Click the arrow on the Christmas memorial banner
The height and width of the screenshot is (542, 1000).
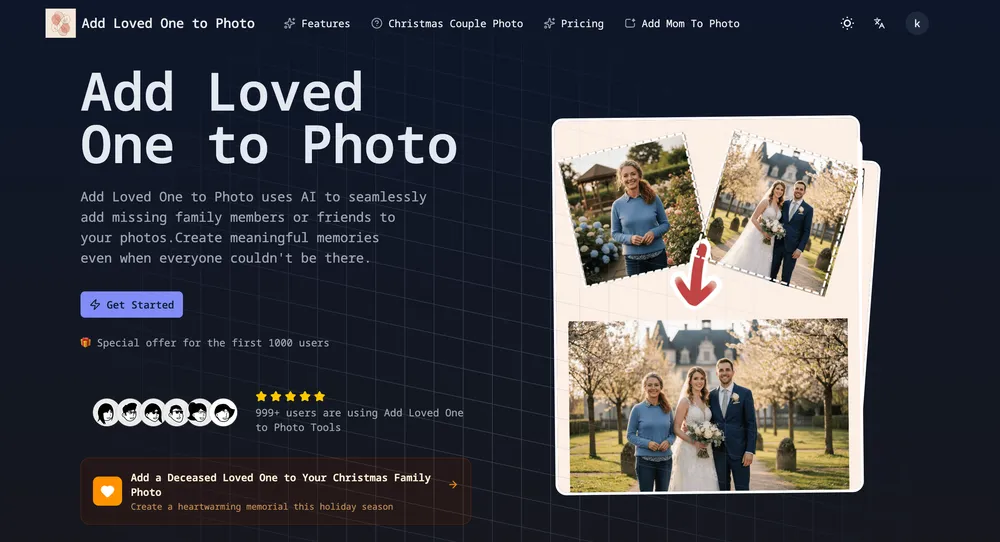tap(453, 485)
